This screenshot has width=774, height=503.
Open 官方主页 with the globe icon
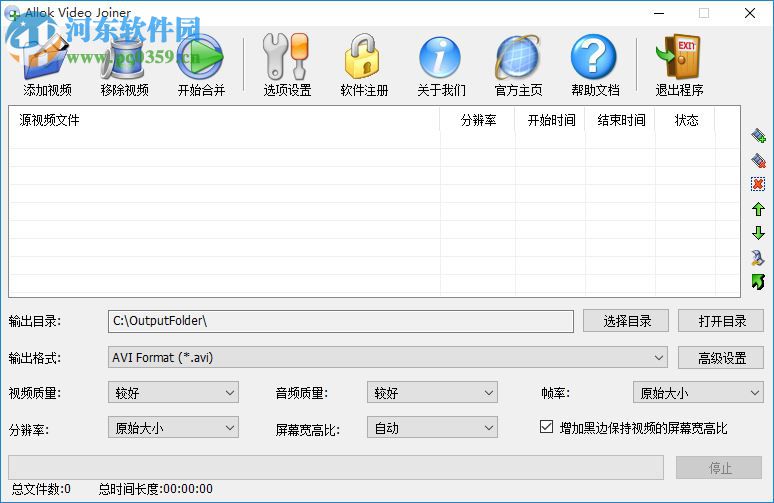coord(518,57)
